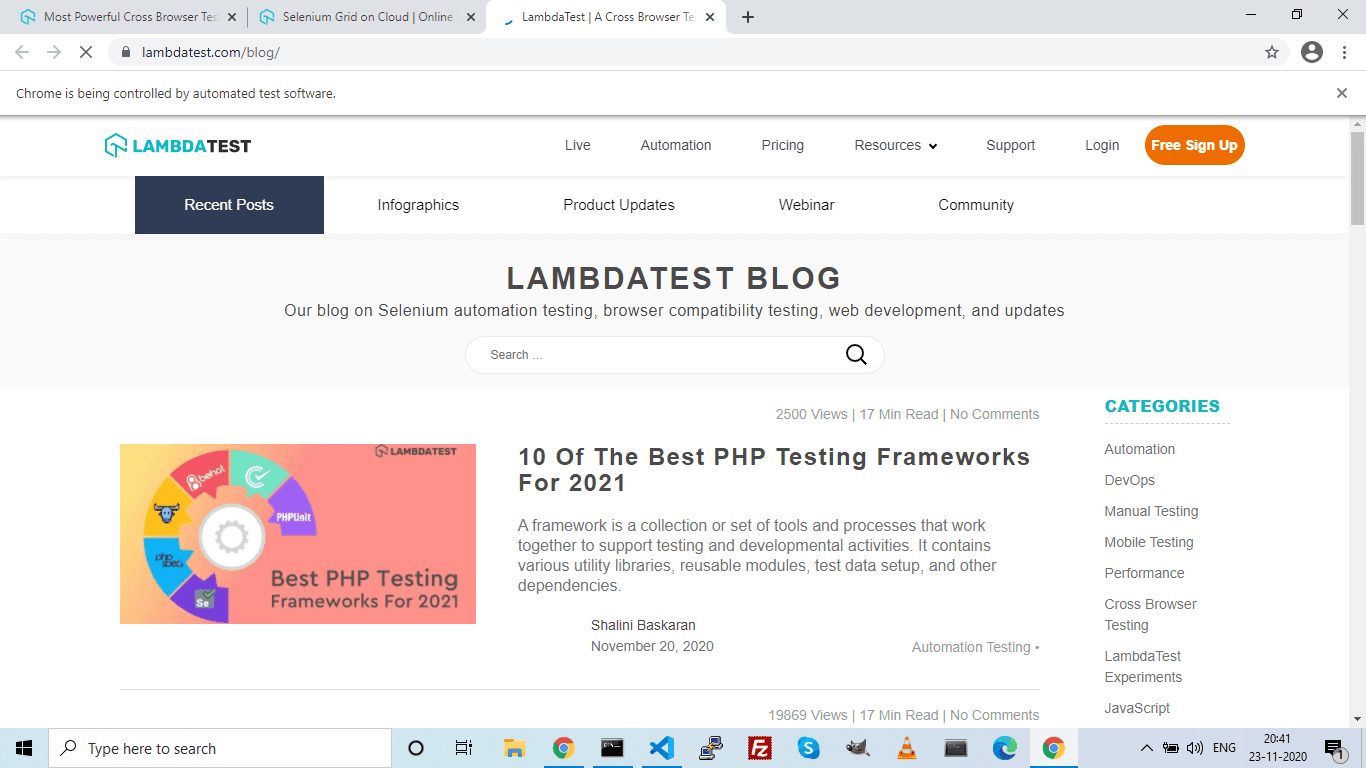Image resolution: width=1366 pixels, height=768 pixels.
Task: Open the Windows Start menu
Action: tap(24, 748)
